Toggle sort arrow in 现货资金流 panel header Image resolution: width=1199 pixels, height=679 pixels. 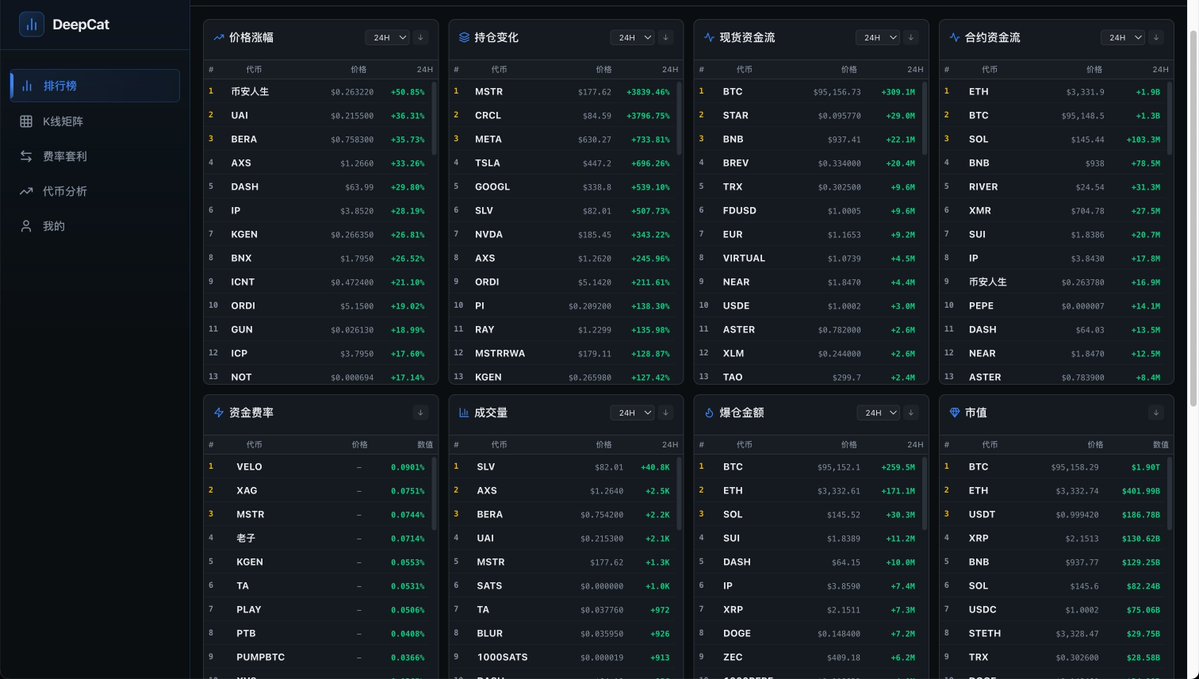pyautogui.click(x=911, y=37)
